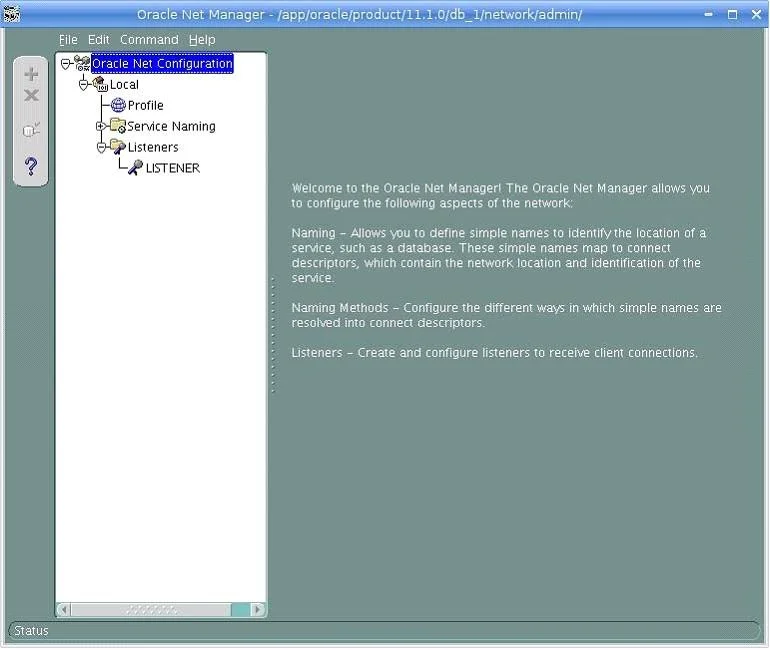Click the Oracle Net Configuration network icon
Image resolution: width=770 pixels, height=650 pixels.
(82, 63)
